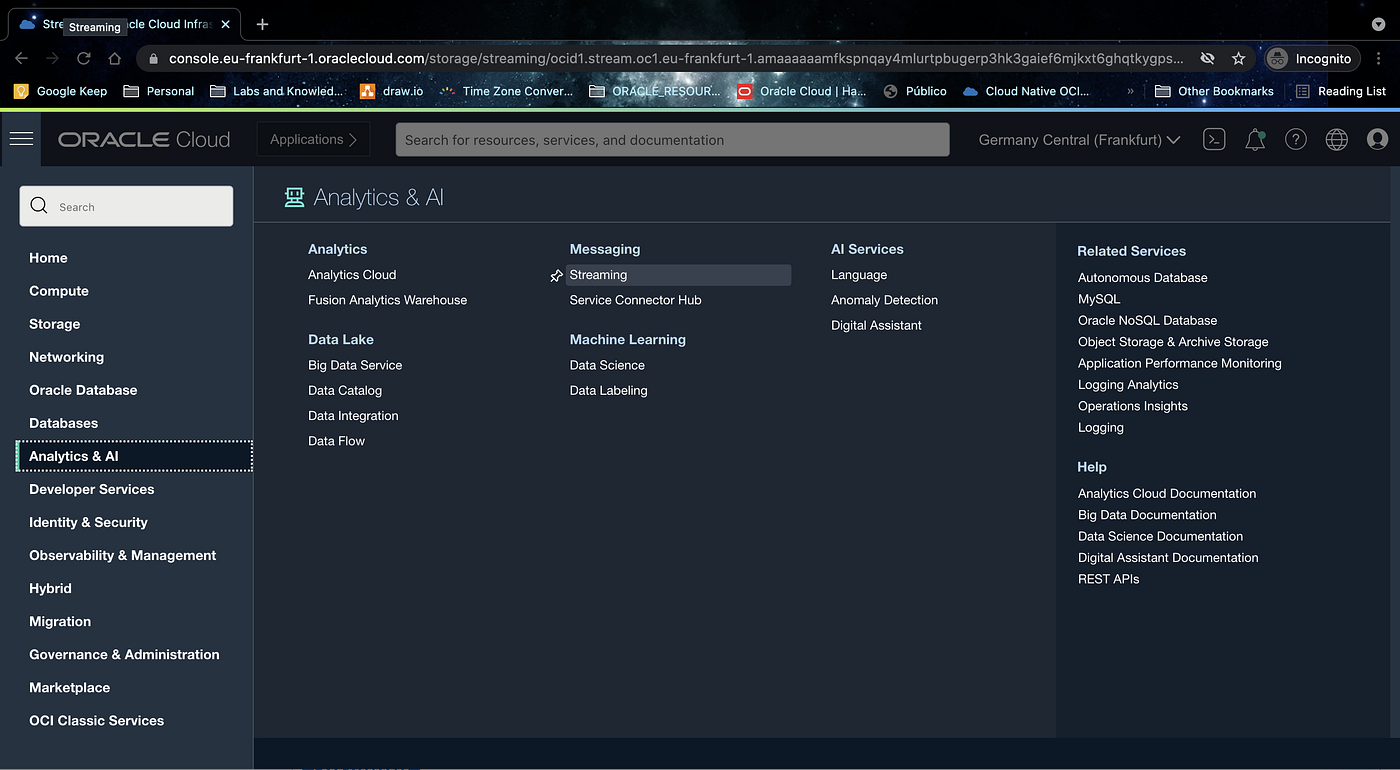The height and width of the screenshot is (770, 1400).
Task: Open a new browser tab
Action: (x=262, y=24)
